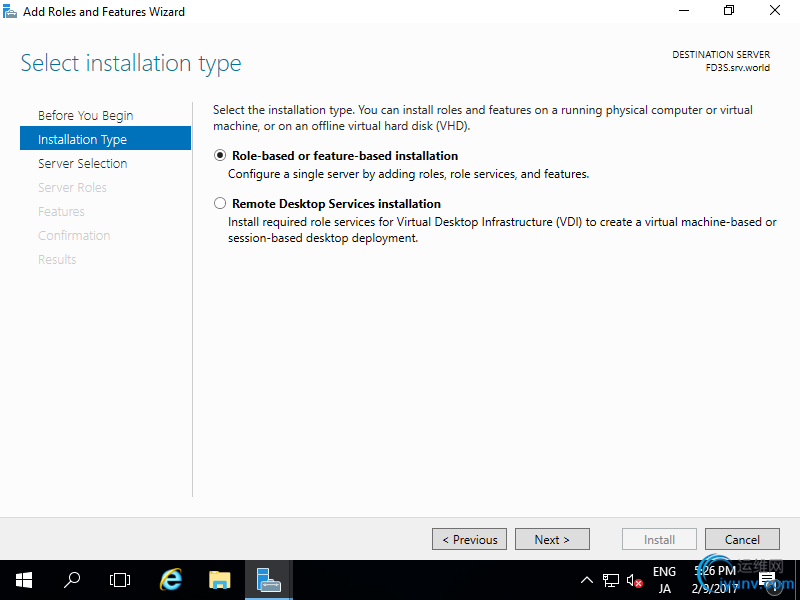Image resolution: width=800 pixels, height=600 pixels.
Task: Open Task View in the taskbar
Action: point(120,580)
